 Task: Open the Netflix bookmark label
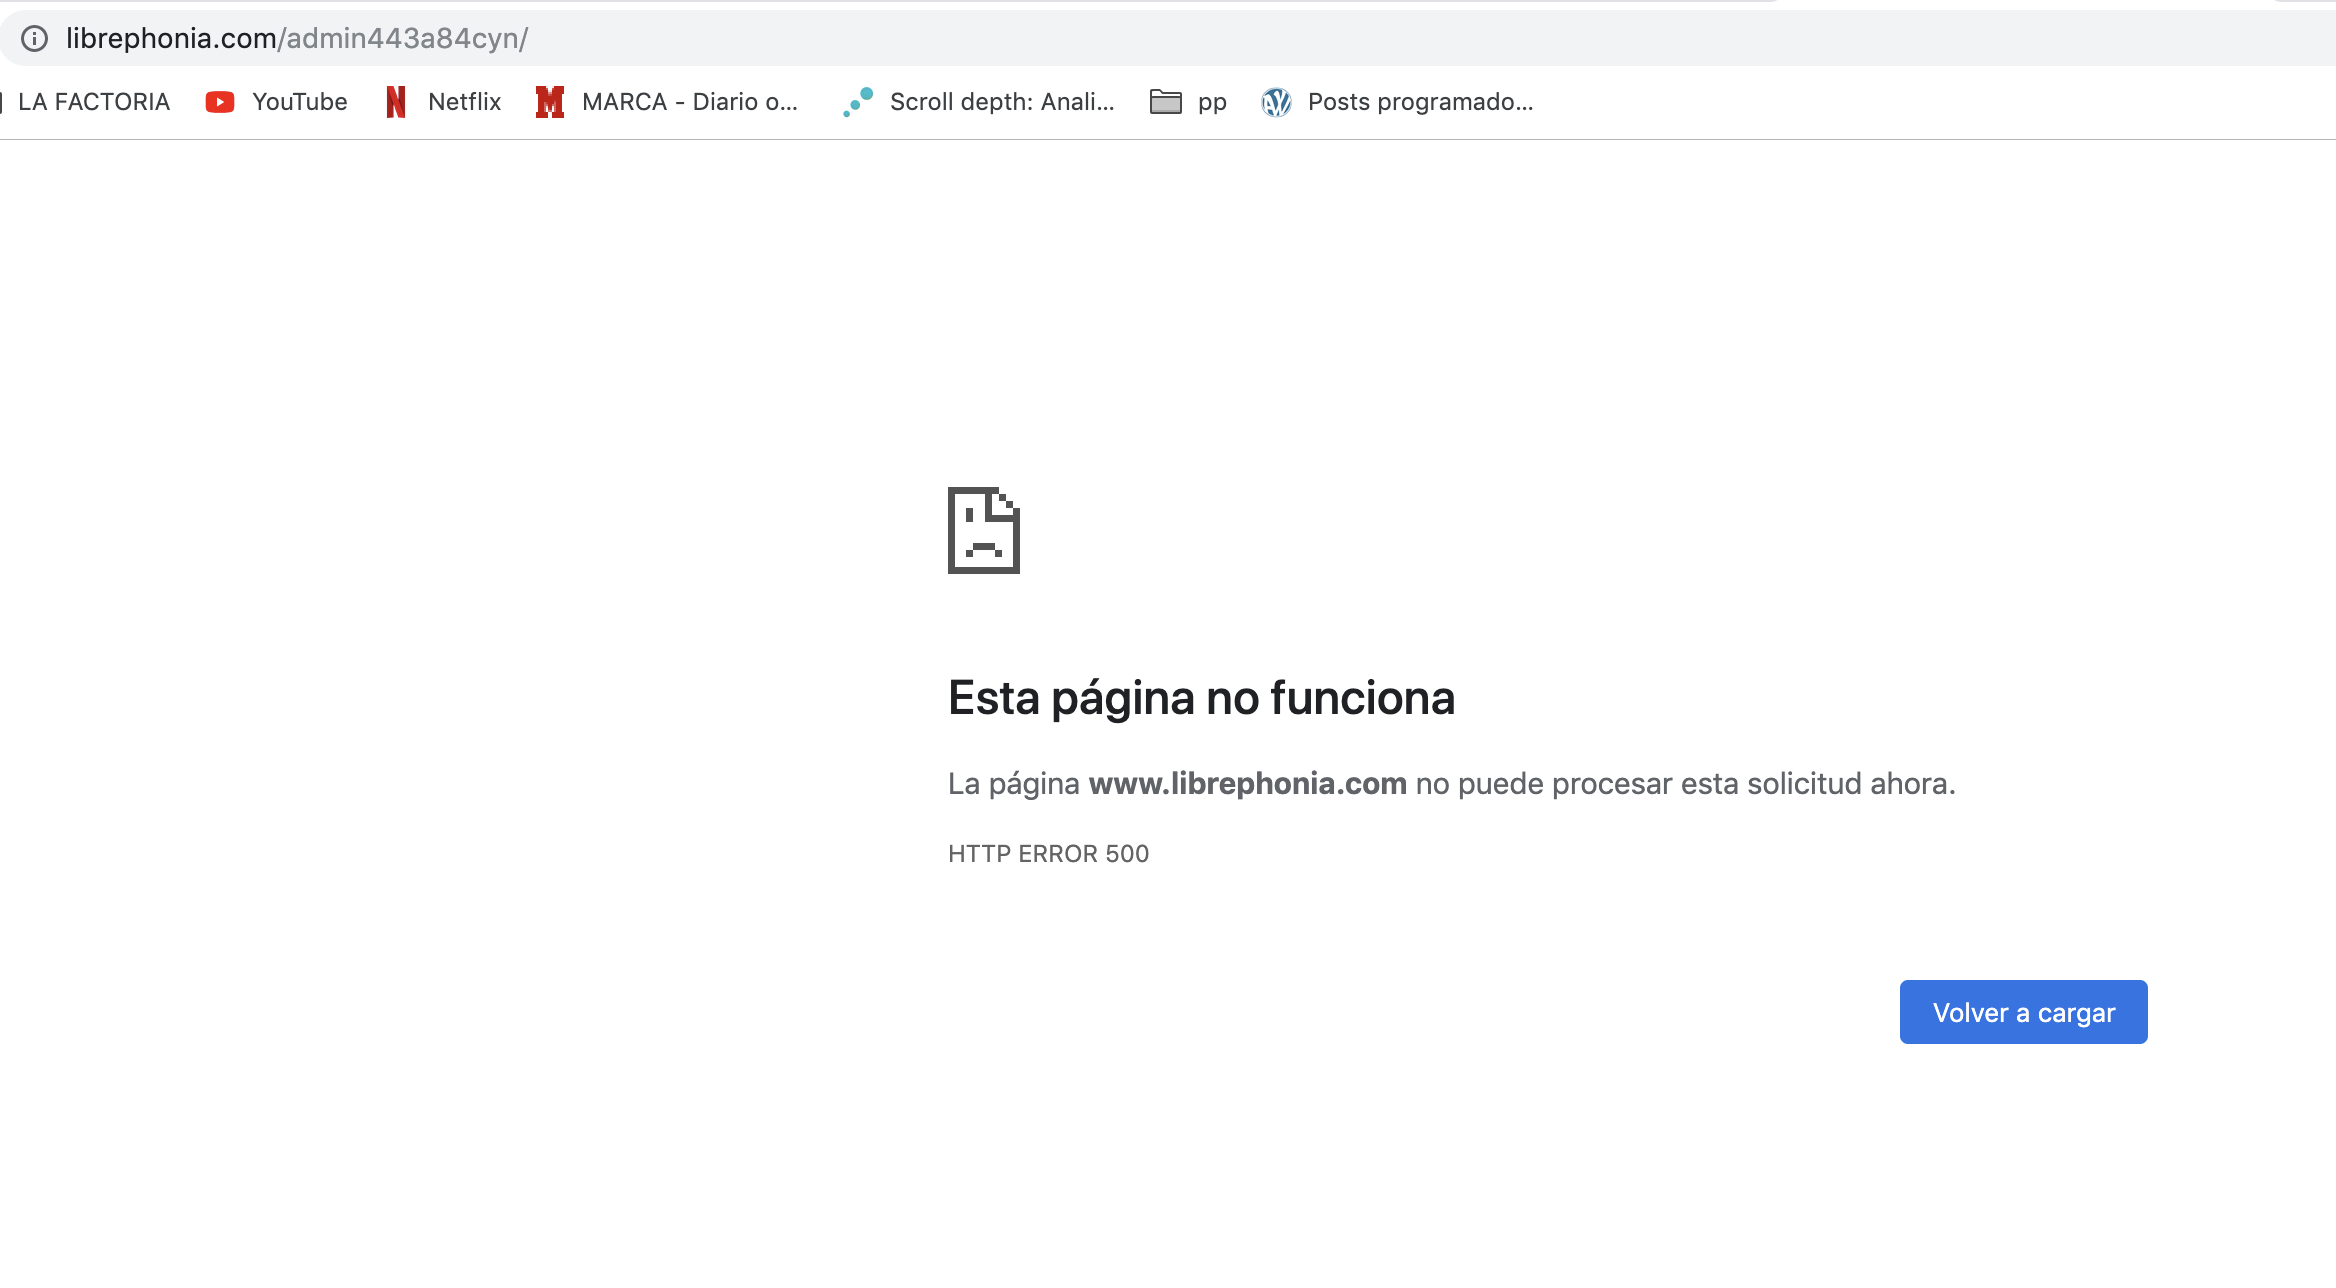click(464, 102)
